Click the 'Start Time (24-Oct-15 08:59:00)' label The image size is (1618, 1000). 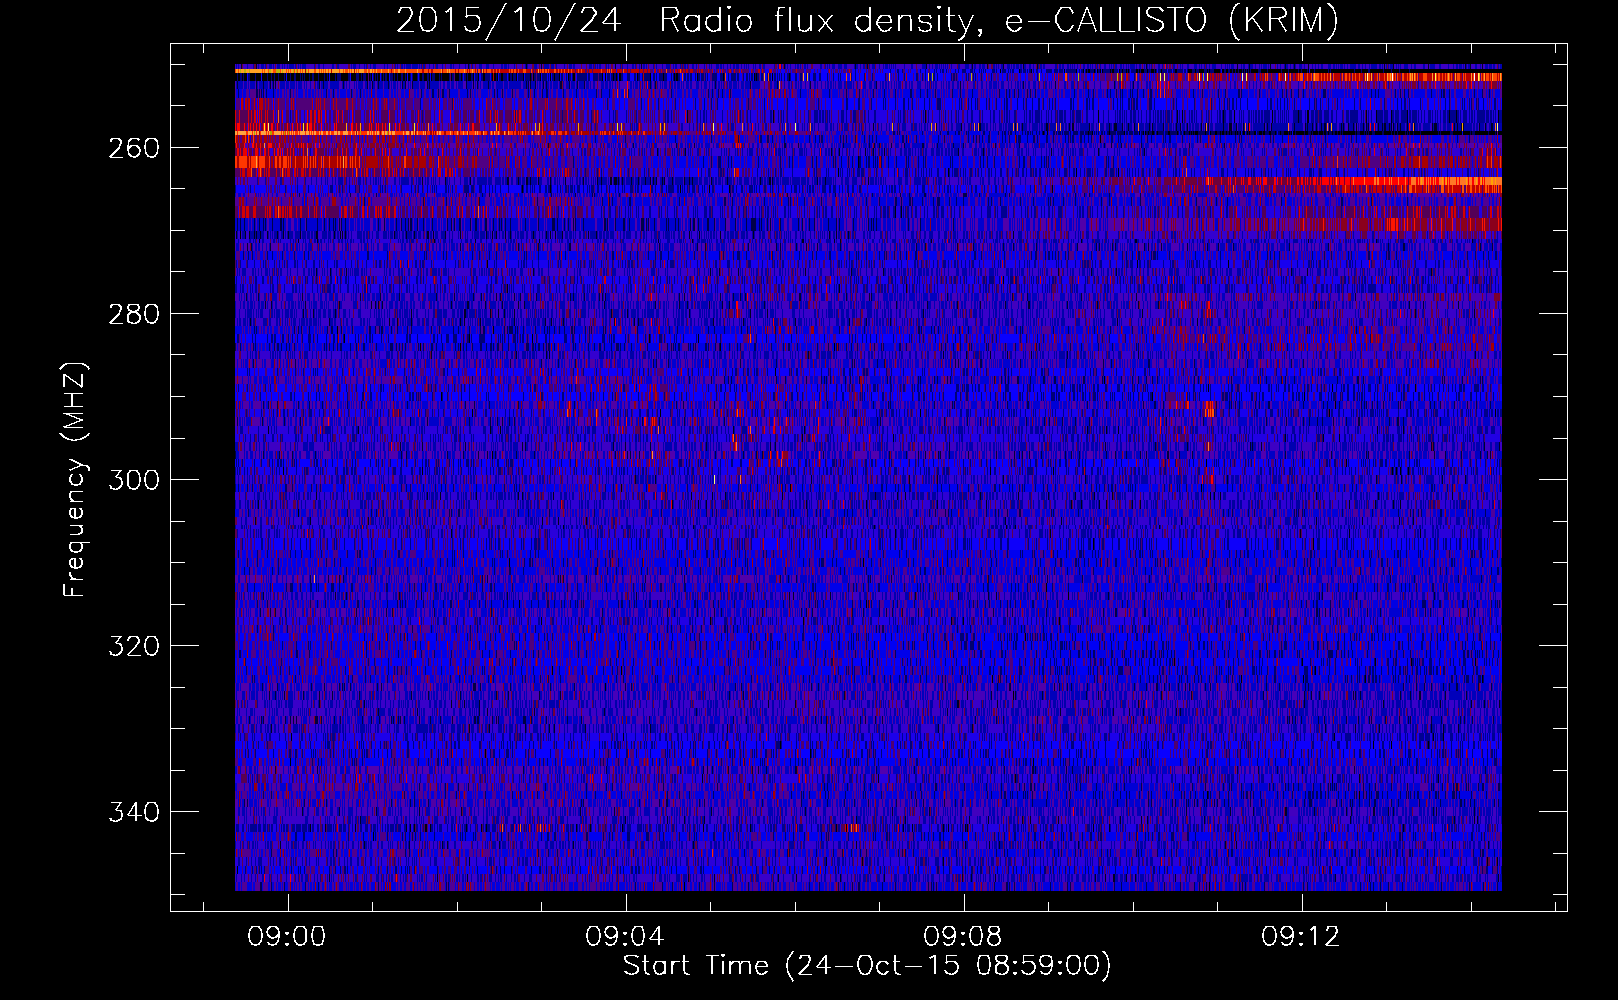tap(867, 966)
